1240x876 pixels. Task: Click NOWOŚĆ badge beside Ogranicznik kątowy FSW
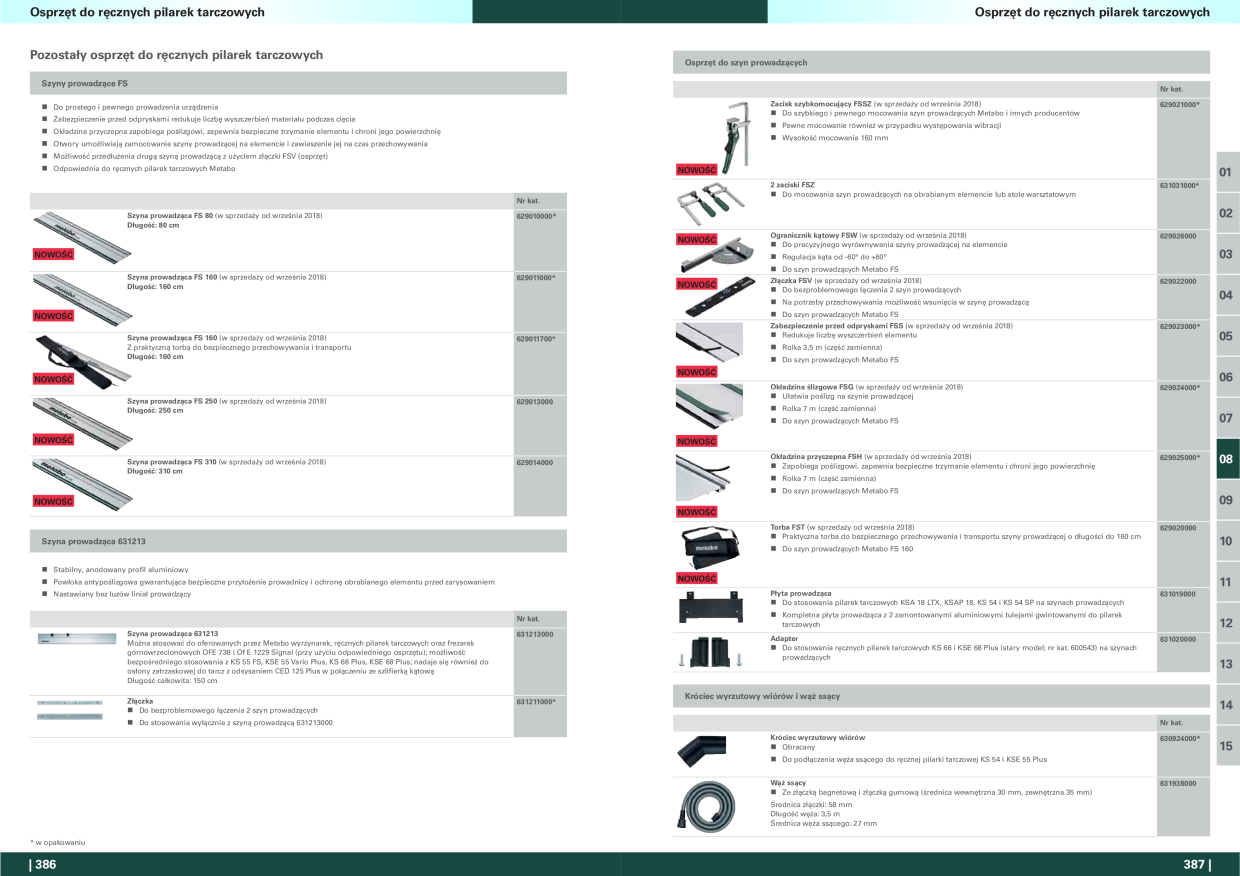pos(697,240)
